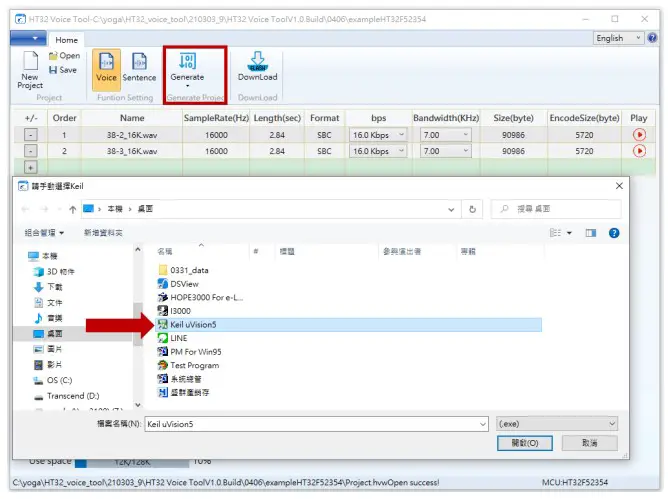Select the Test Program shortcut
Image resolution: width=668 pixels, height=499 pixels.
tap(188, 366)
